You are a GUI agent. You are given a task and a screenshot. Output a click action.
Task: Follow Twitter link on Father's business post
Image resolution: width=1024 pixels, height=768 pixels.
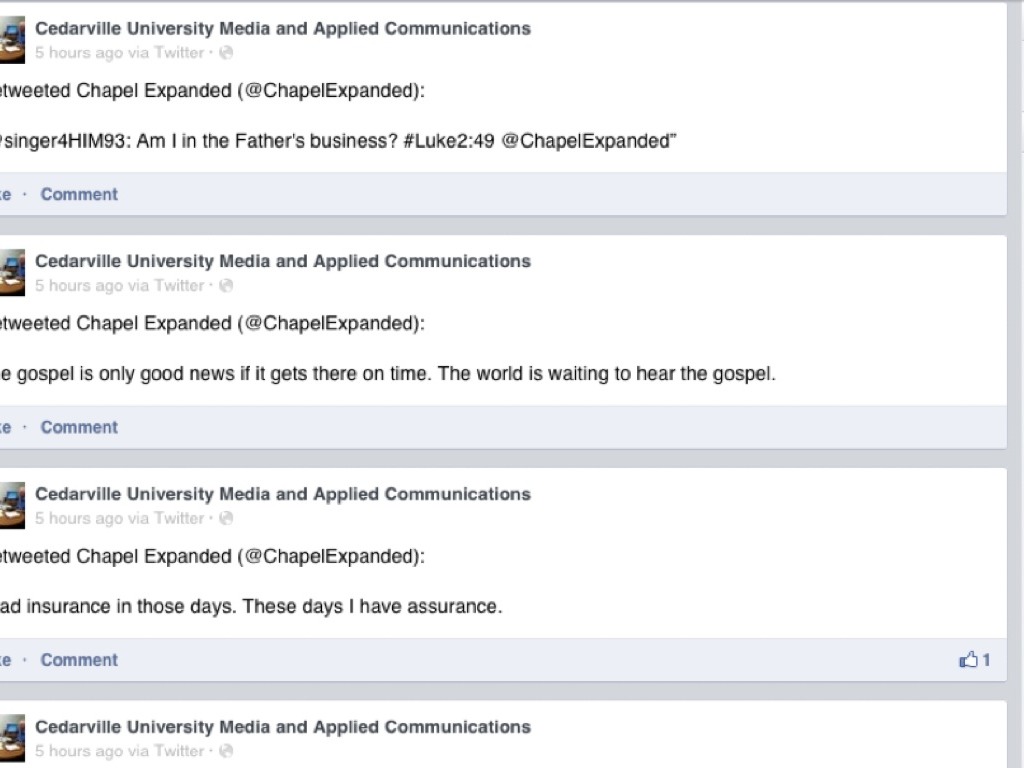click(179, 53)
